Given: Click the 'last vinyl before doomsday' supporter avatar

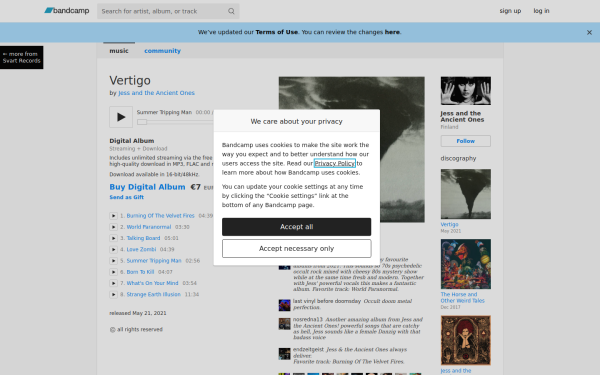Looking at the screenshot, I should coord(284,305).
